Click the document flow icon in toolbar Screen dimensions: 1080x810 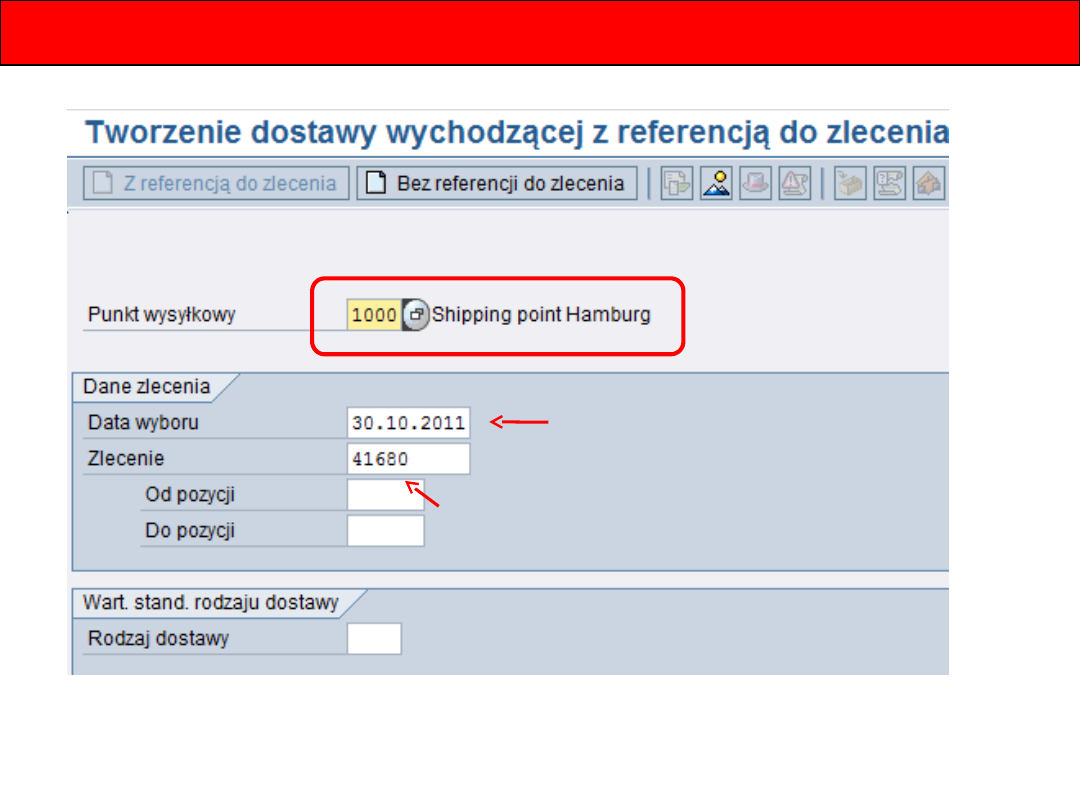point(677,184)
